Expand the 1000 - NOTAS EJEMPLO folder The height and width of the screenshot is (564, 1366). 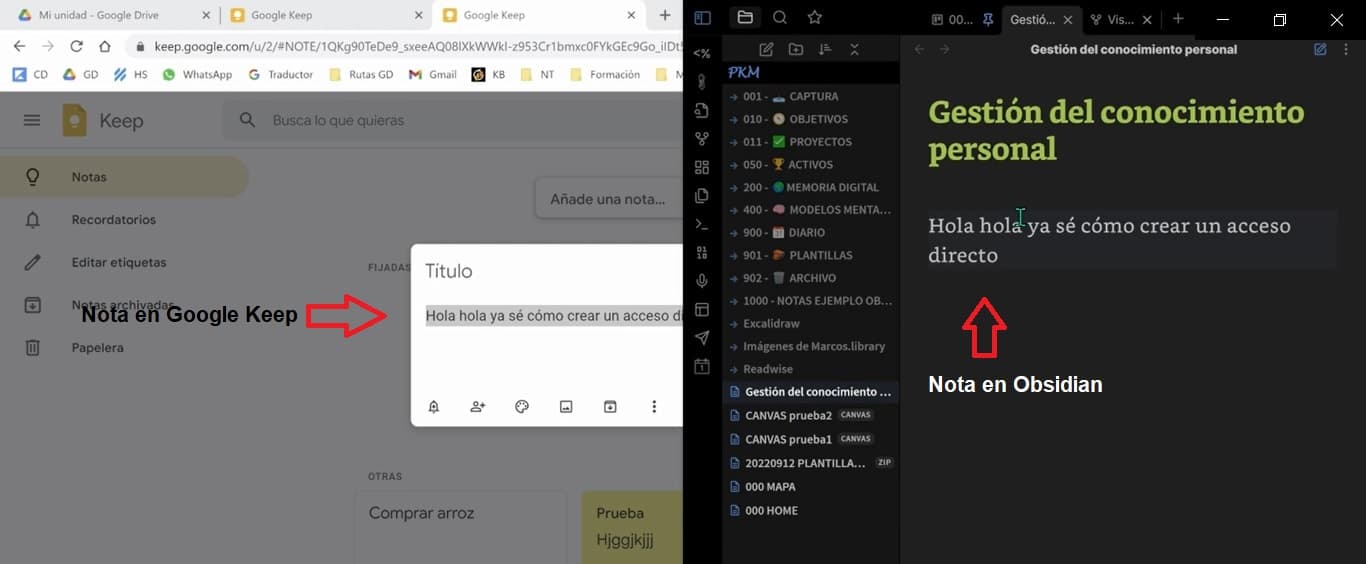click(x=810, y=301)
